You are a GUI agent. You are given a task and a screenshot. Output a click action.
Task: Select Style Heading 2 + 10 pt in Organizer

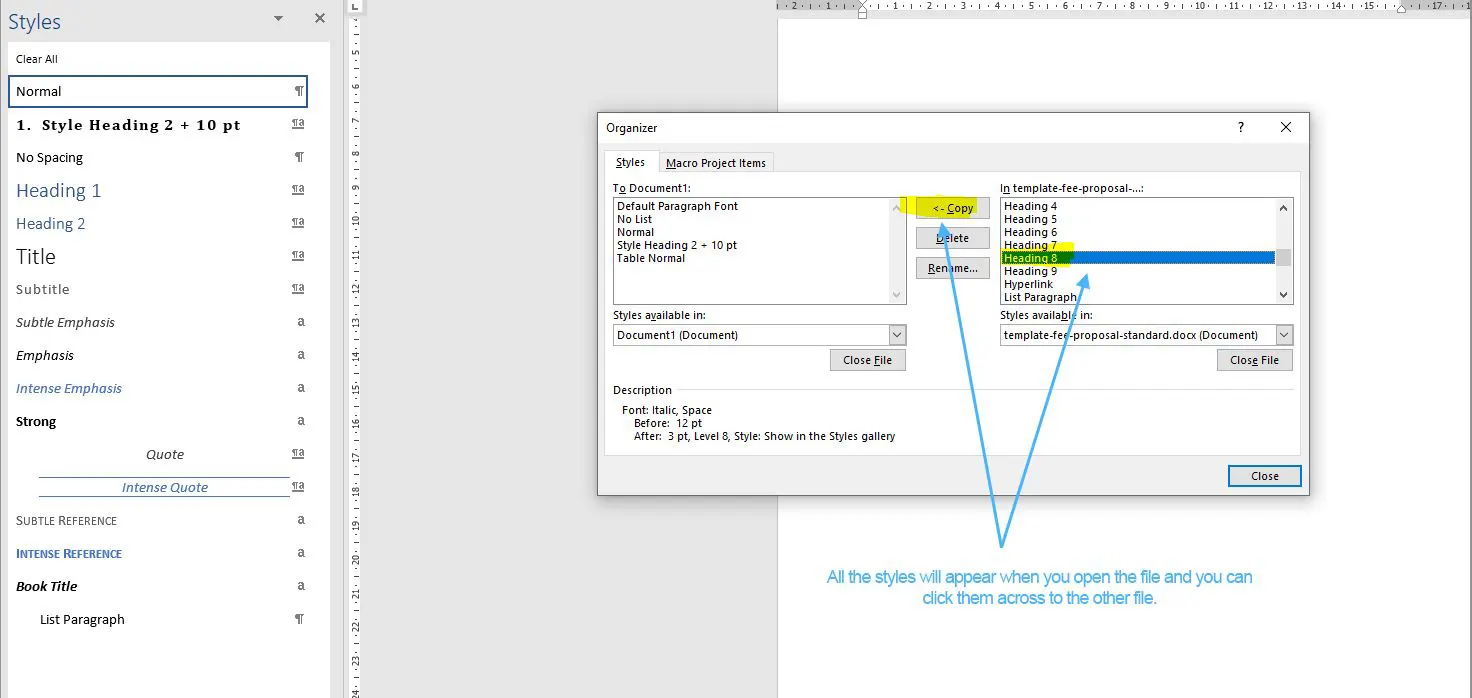[x=677, y=245]
